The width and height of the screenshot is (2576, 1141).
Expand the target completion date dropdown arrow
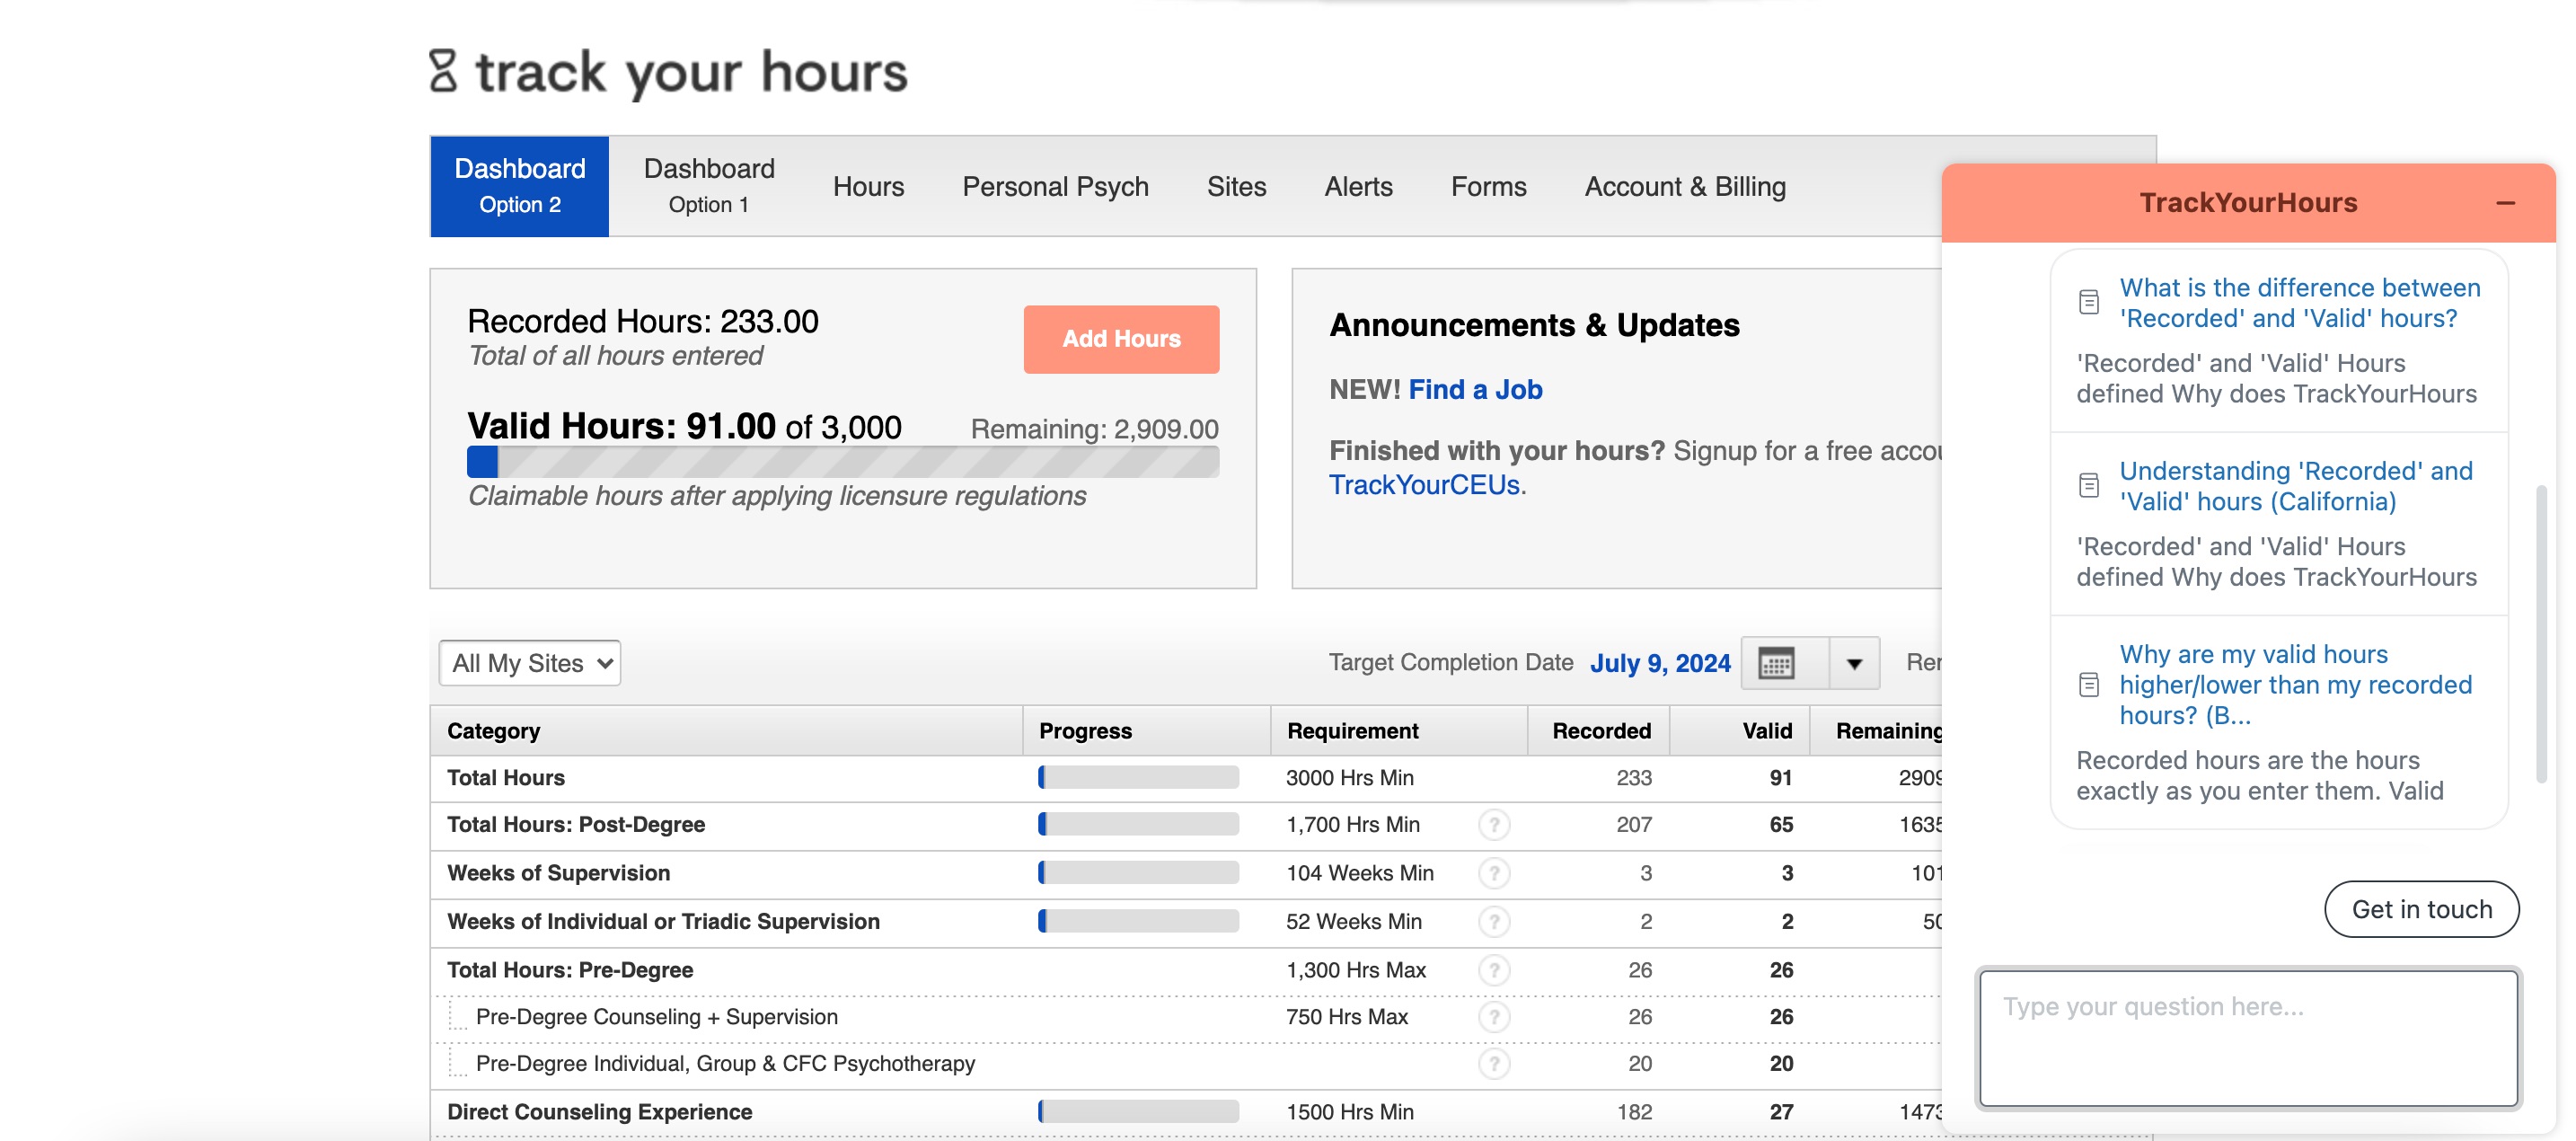click(1854, 663)
